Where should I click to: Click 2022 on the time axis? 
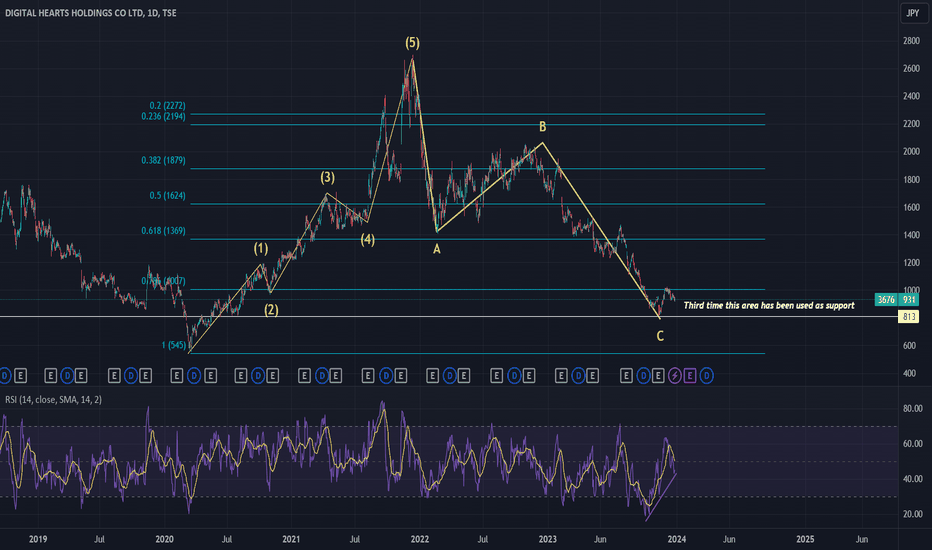point(420,539)
